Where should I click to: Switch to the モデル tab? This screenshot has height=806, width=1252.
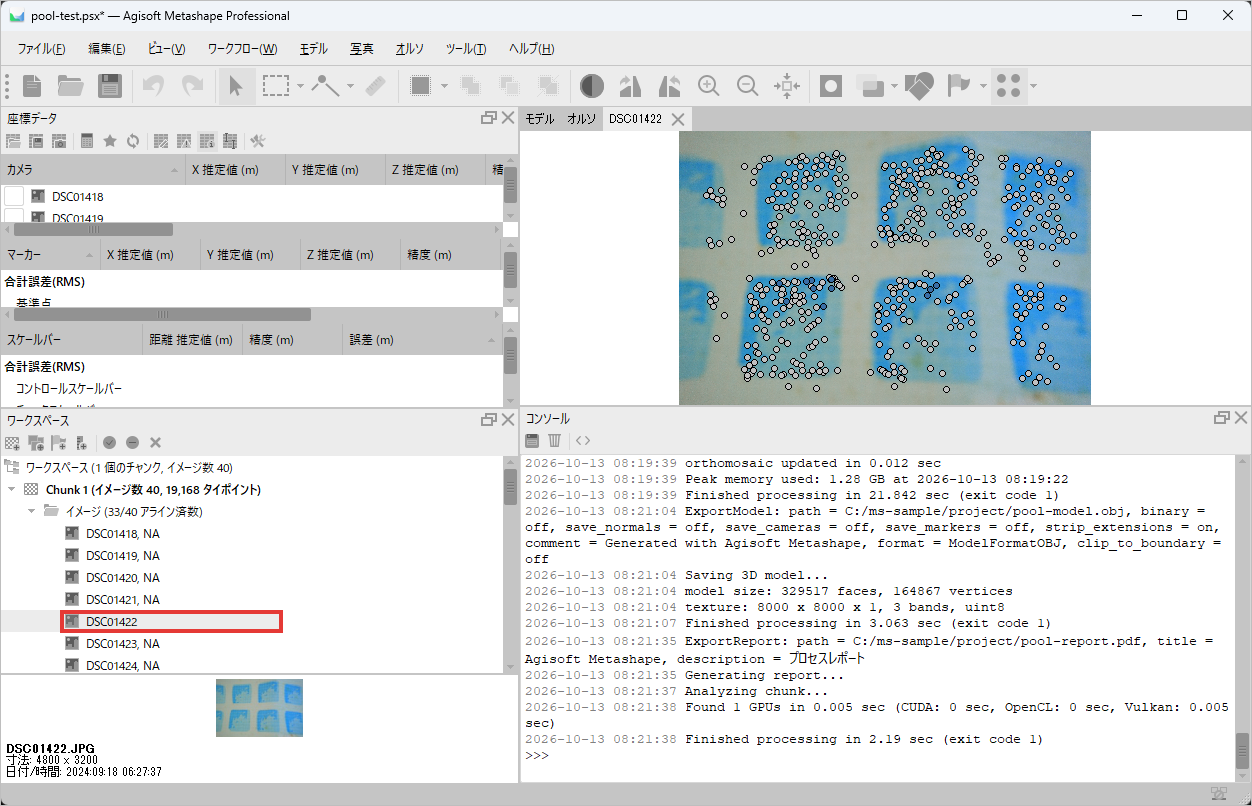point(540,119)
